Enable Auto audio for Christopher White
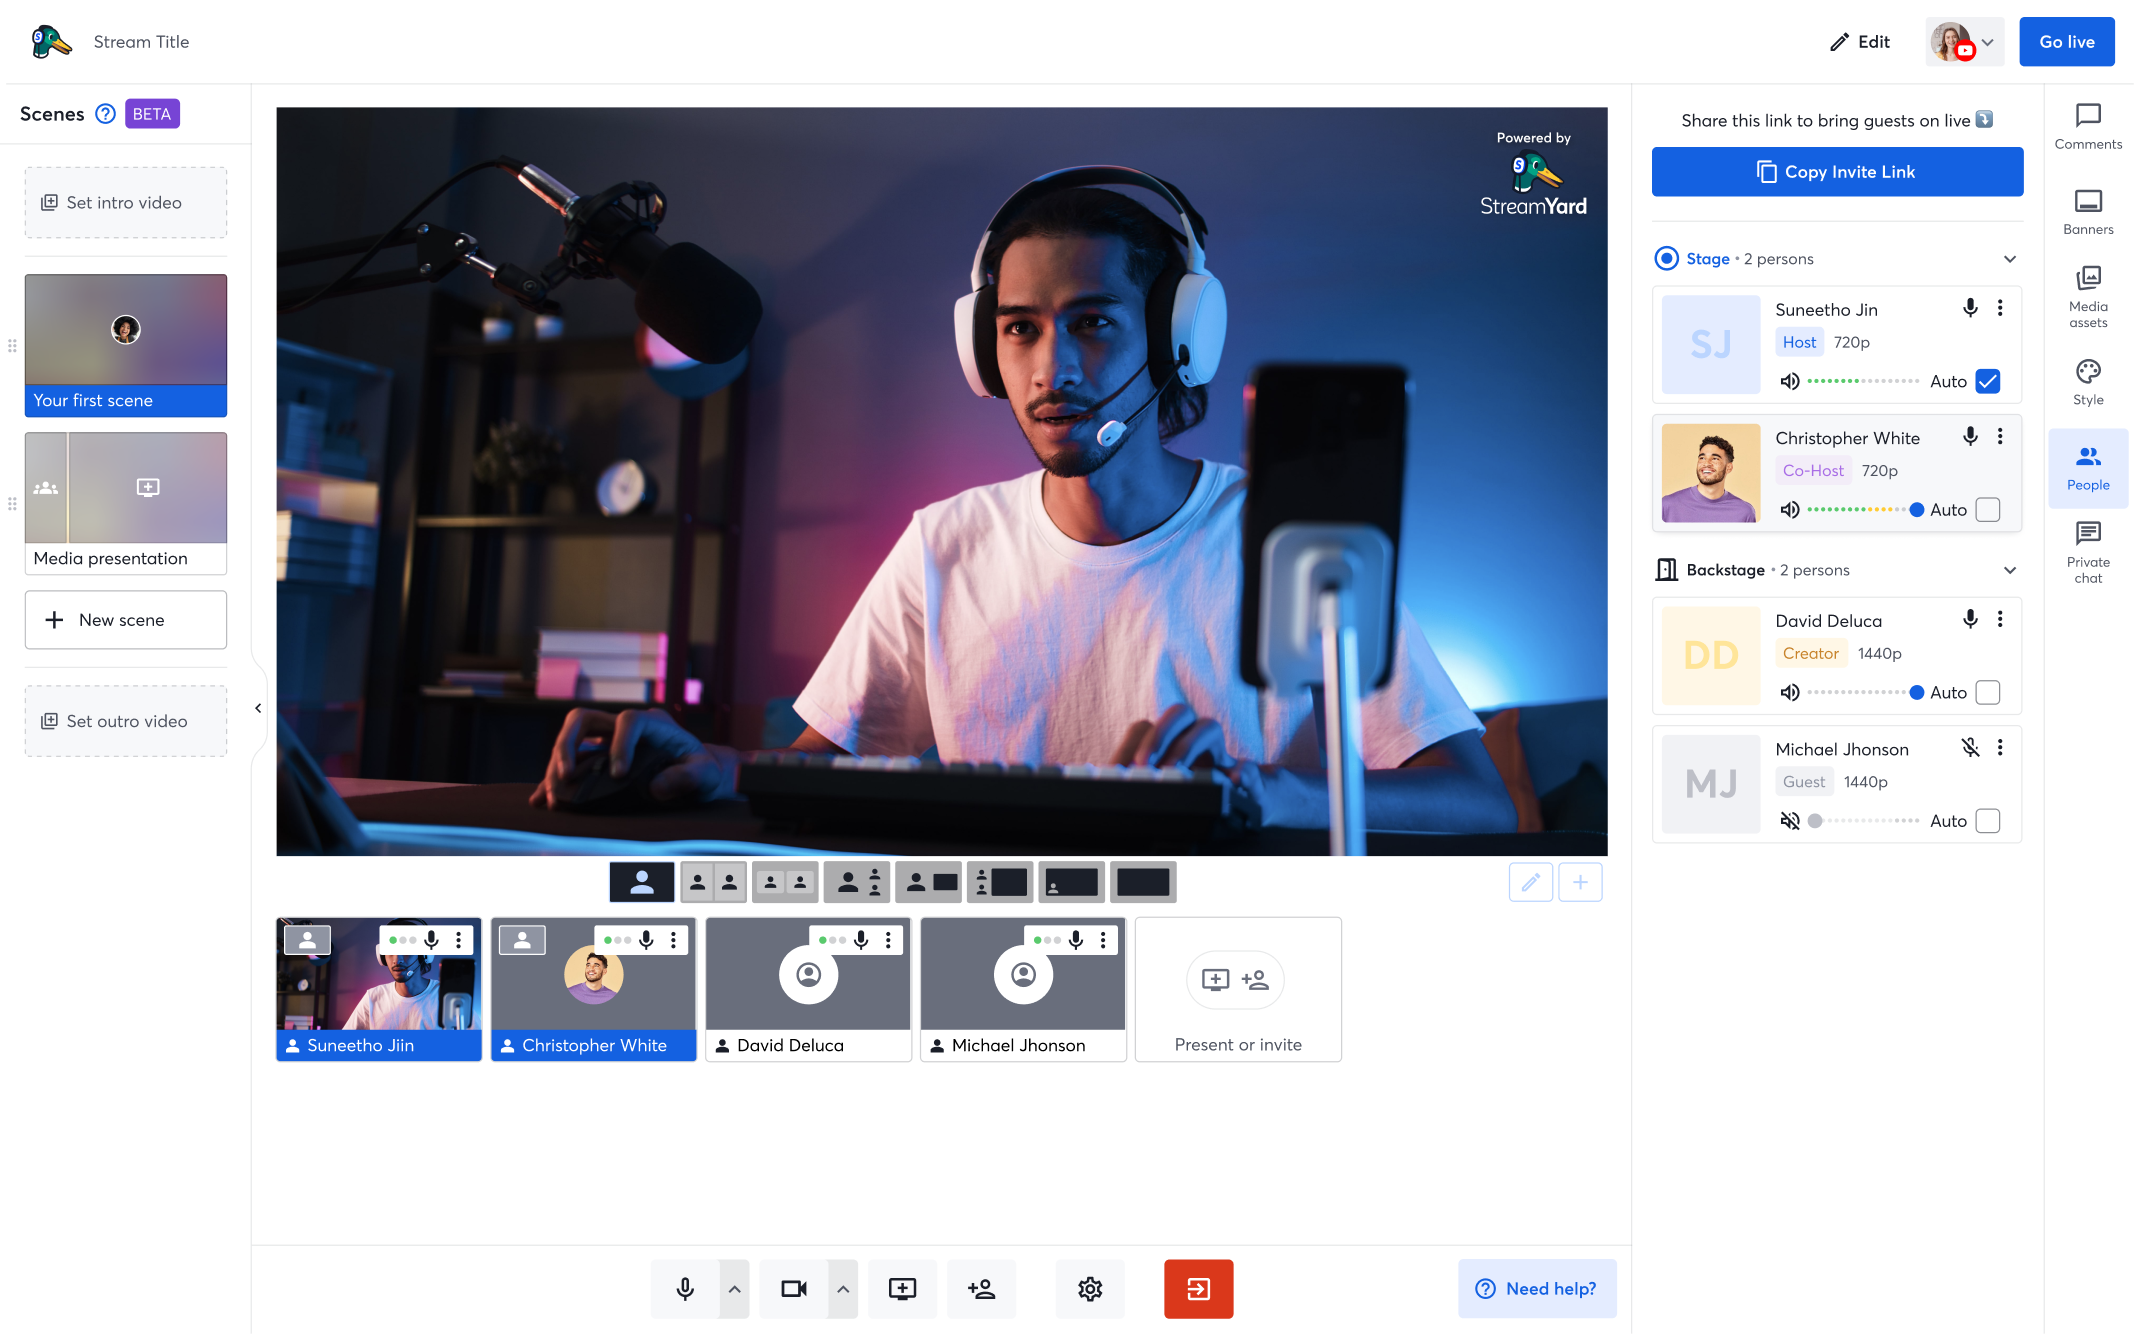 (x=1988, y=509)
